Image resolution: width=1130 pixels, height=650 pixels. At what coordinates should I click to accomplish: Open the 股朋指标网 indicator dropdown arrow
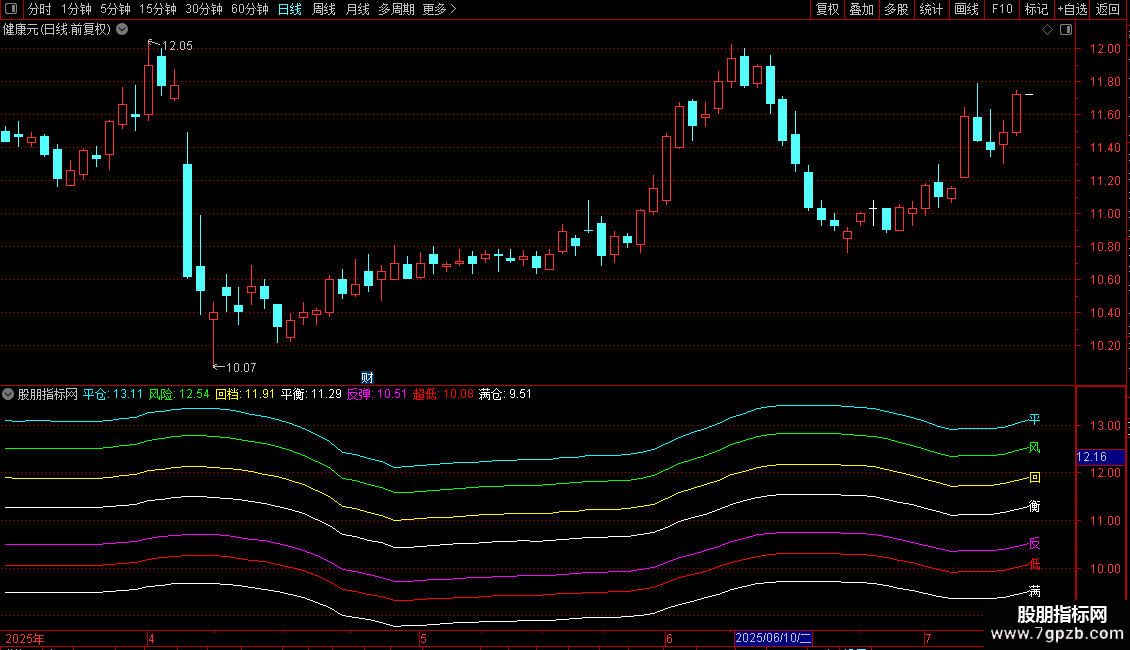(x=8, y=394)
